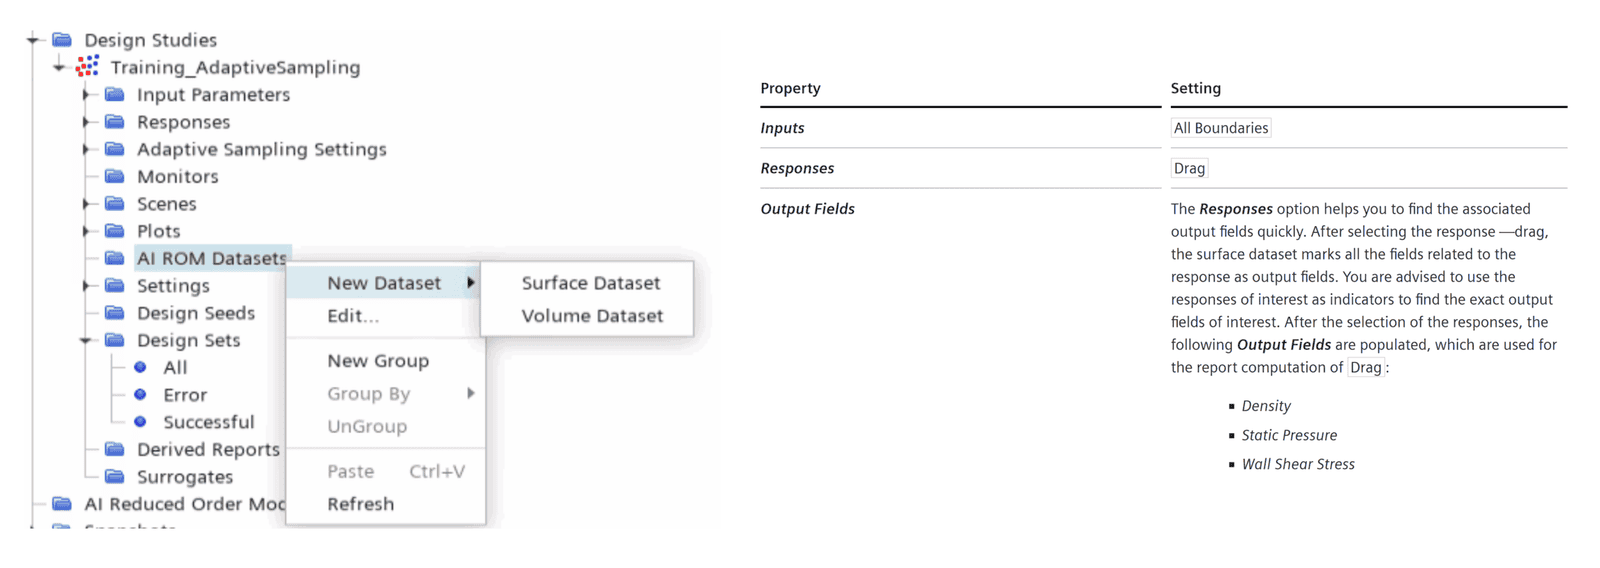The height and width of the screenshot is (568, 1600).
Task: Click the Design Studies folder icon
Action: tap(62, 39)
